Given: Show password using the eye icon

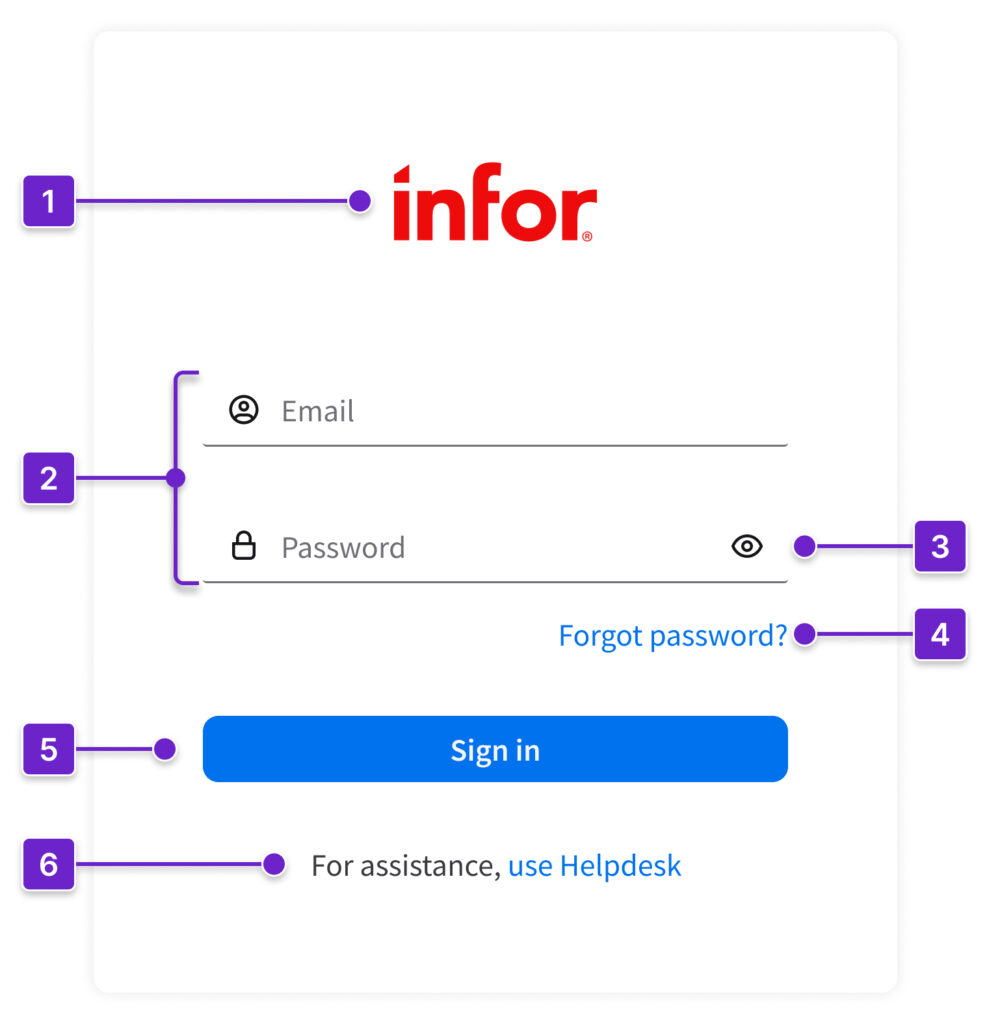Looking at the screenshot, I should tap(747, 546).
